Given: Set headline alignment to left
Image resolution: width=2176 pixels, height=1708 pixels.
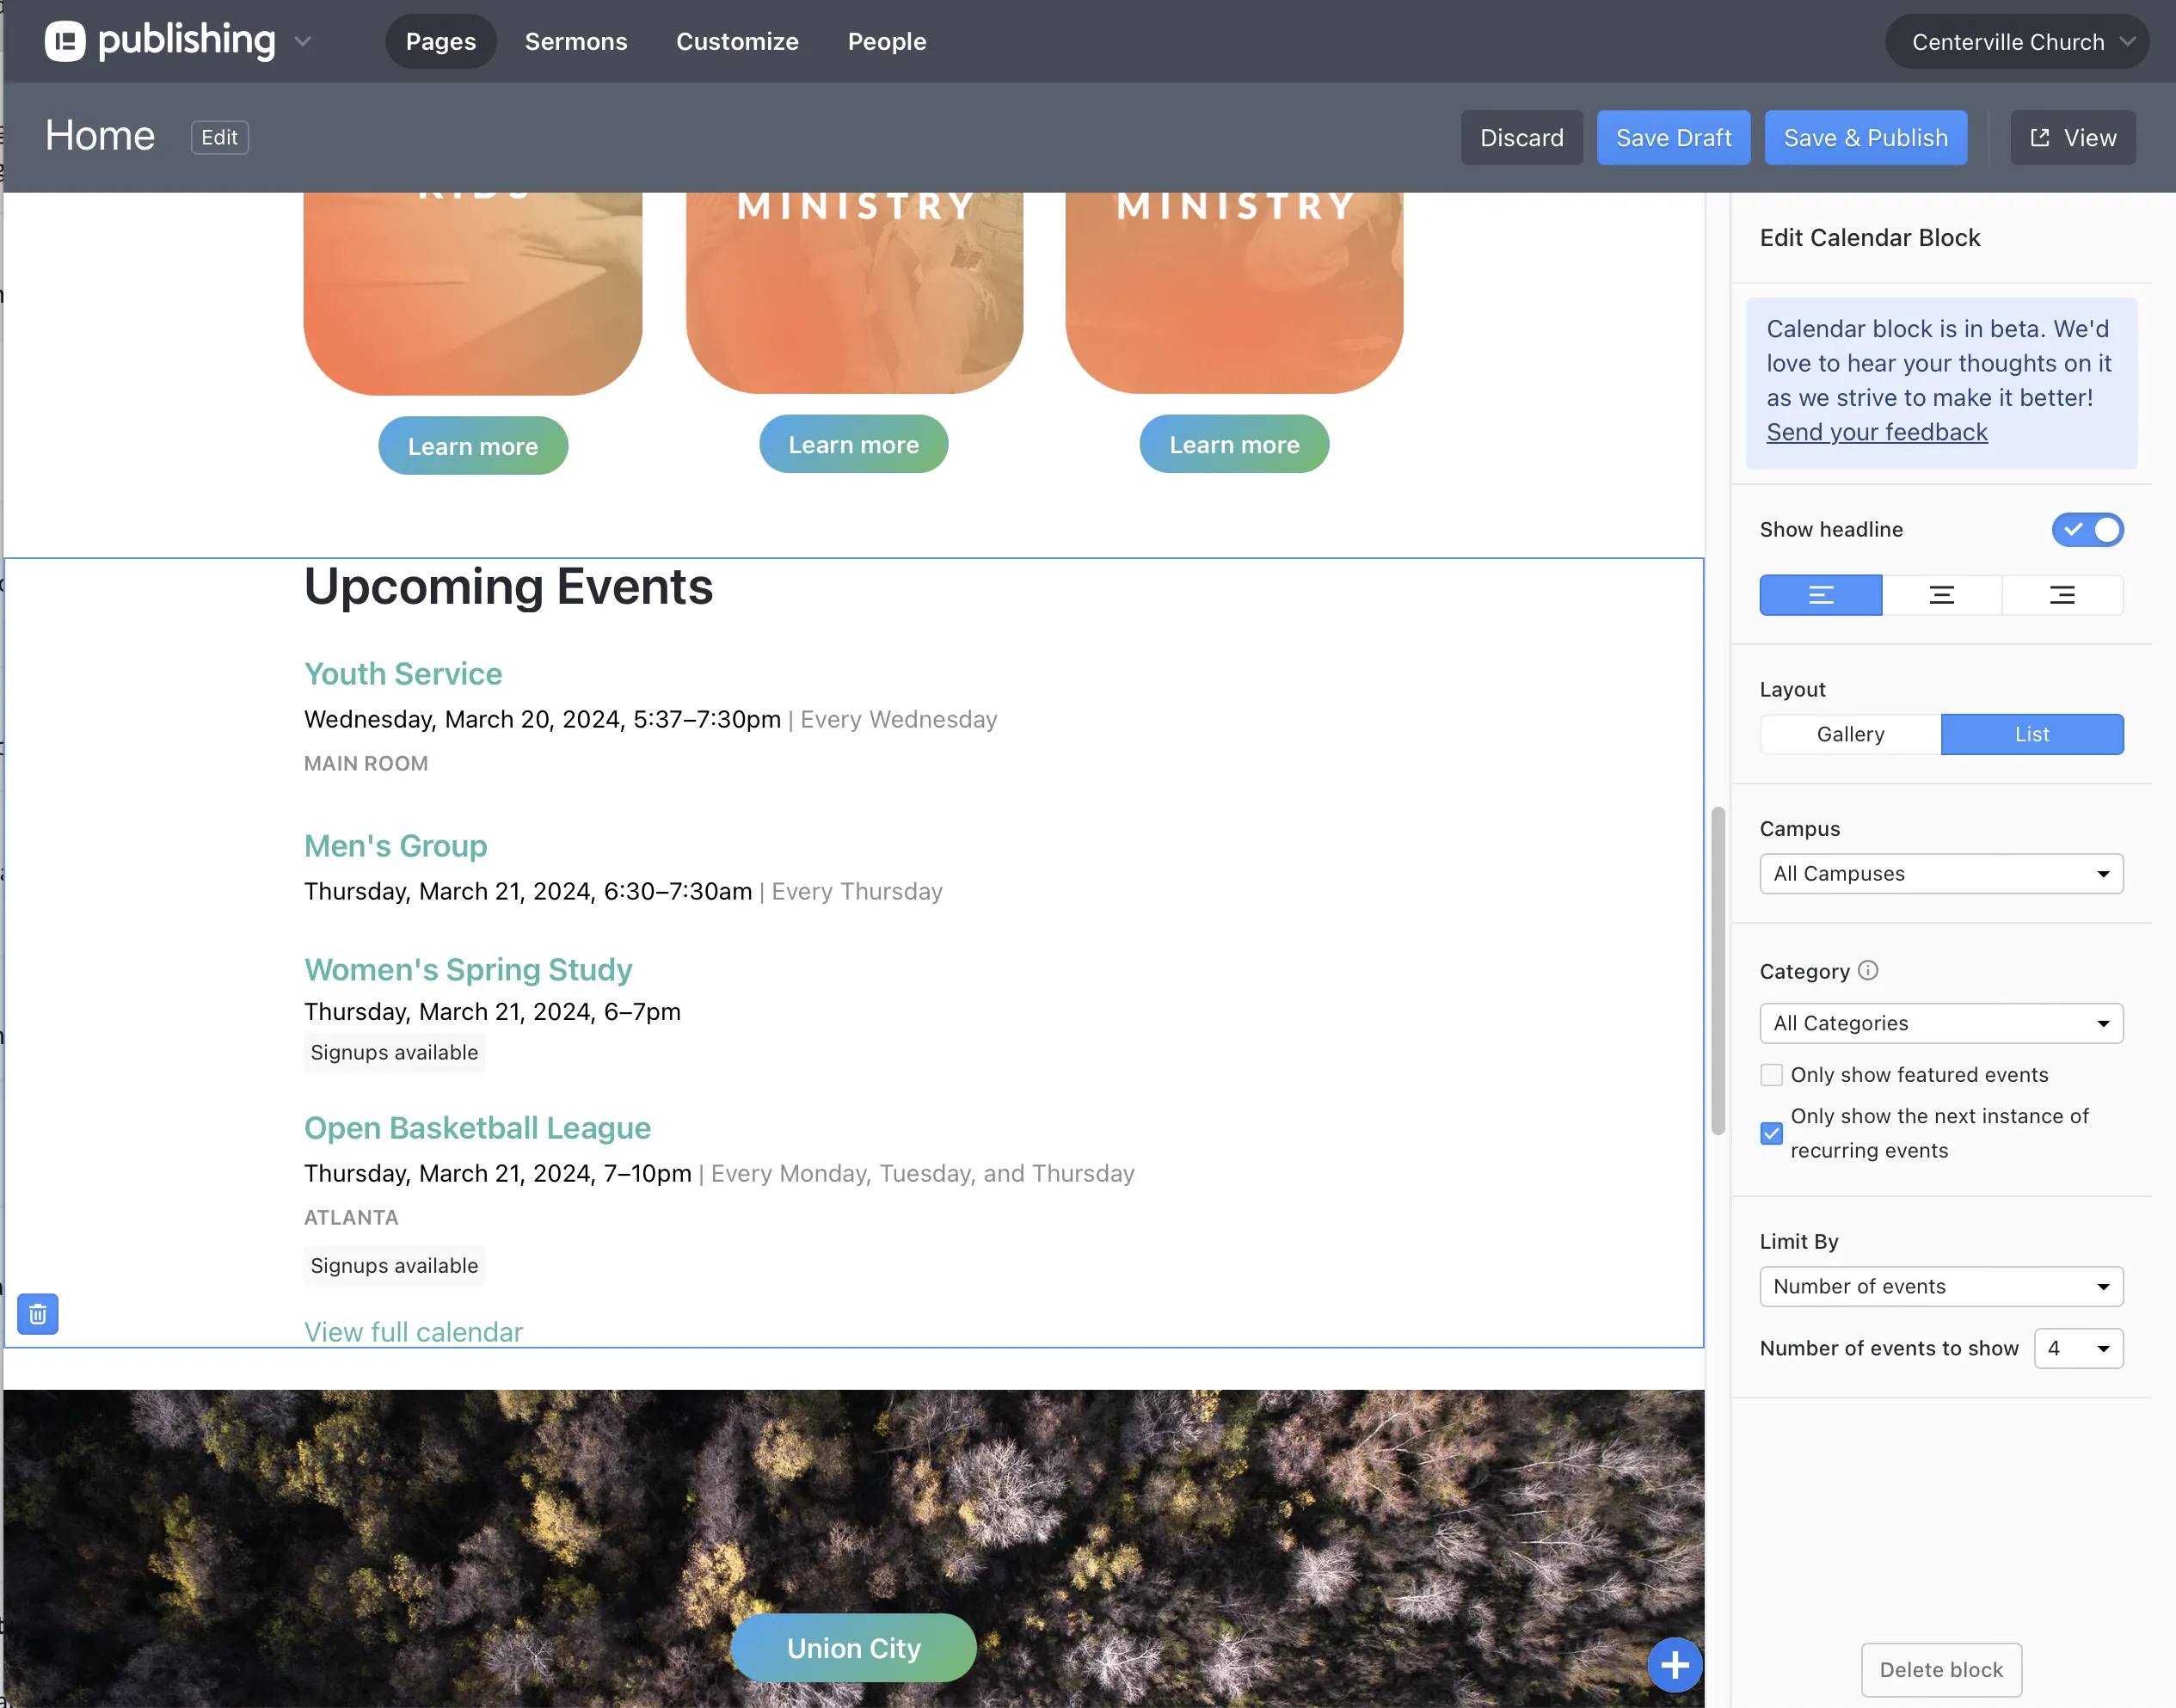Looking at the screenshot, I should 1820,595.
